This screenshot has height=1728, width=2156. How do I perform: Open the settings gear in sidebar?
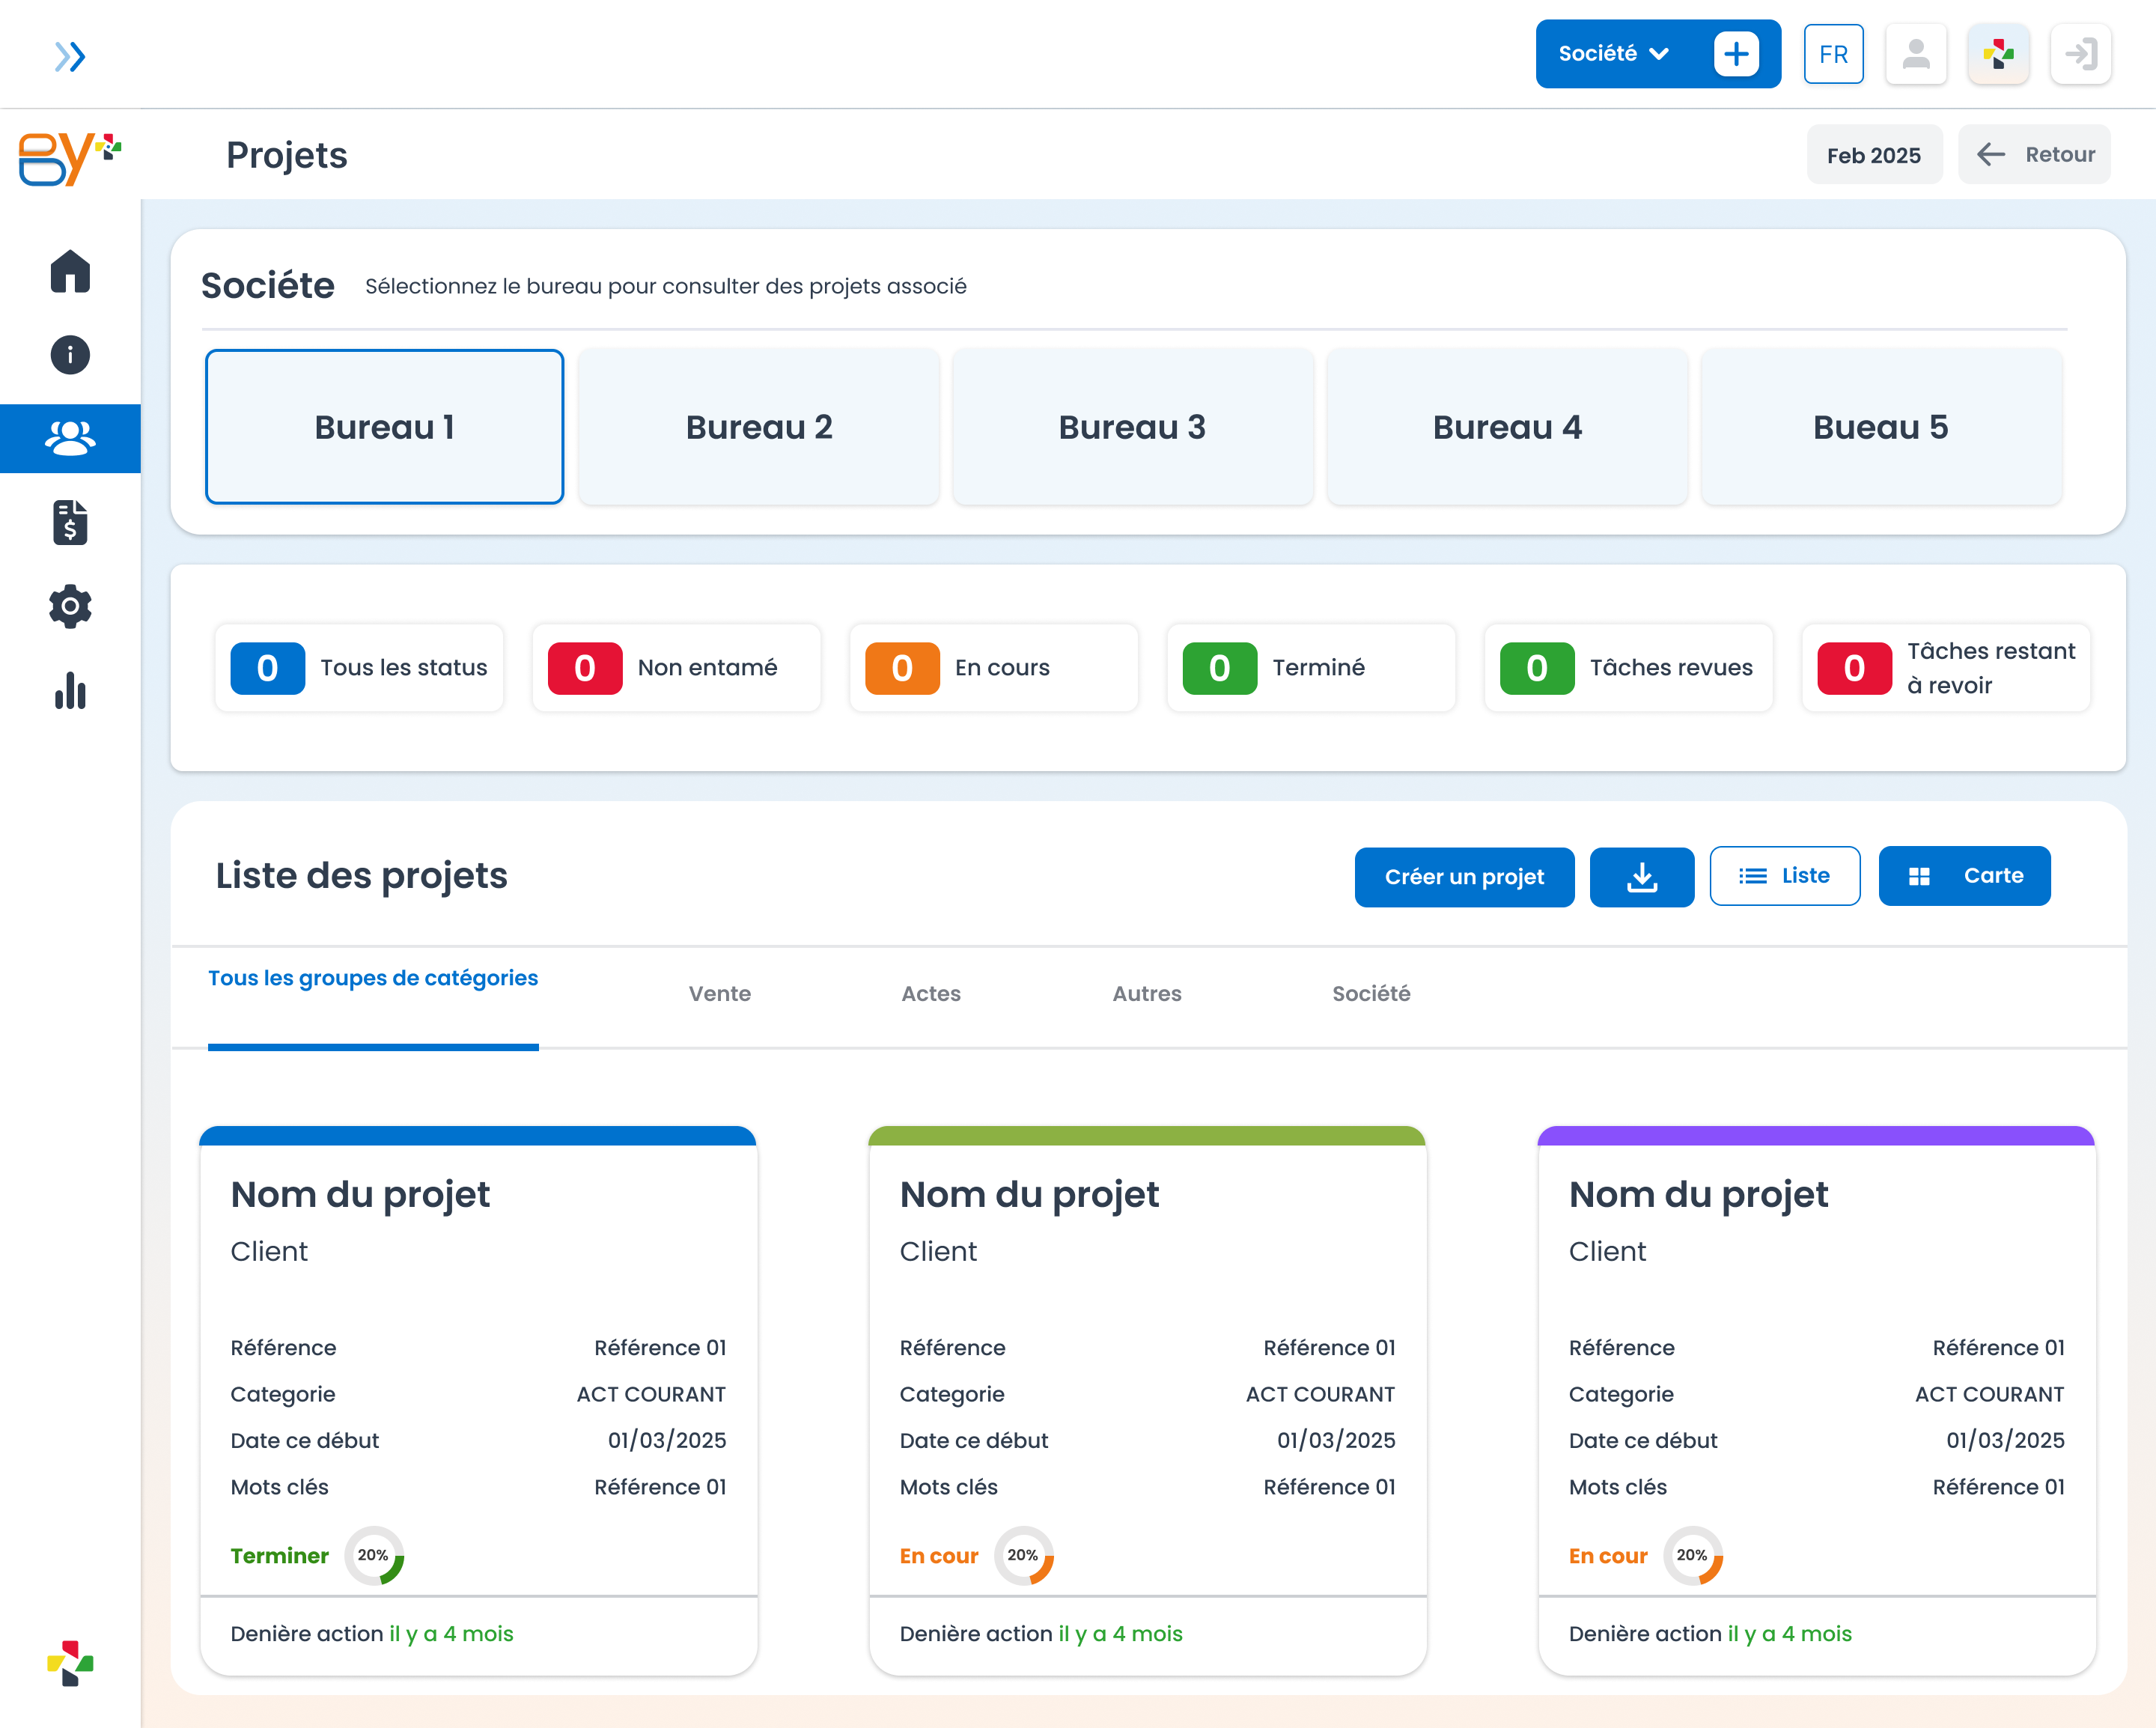[70, 606]
